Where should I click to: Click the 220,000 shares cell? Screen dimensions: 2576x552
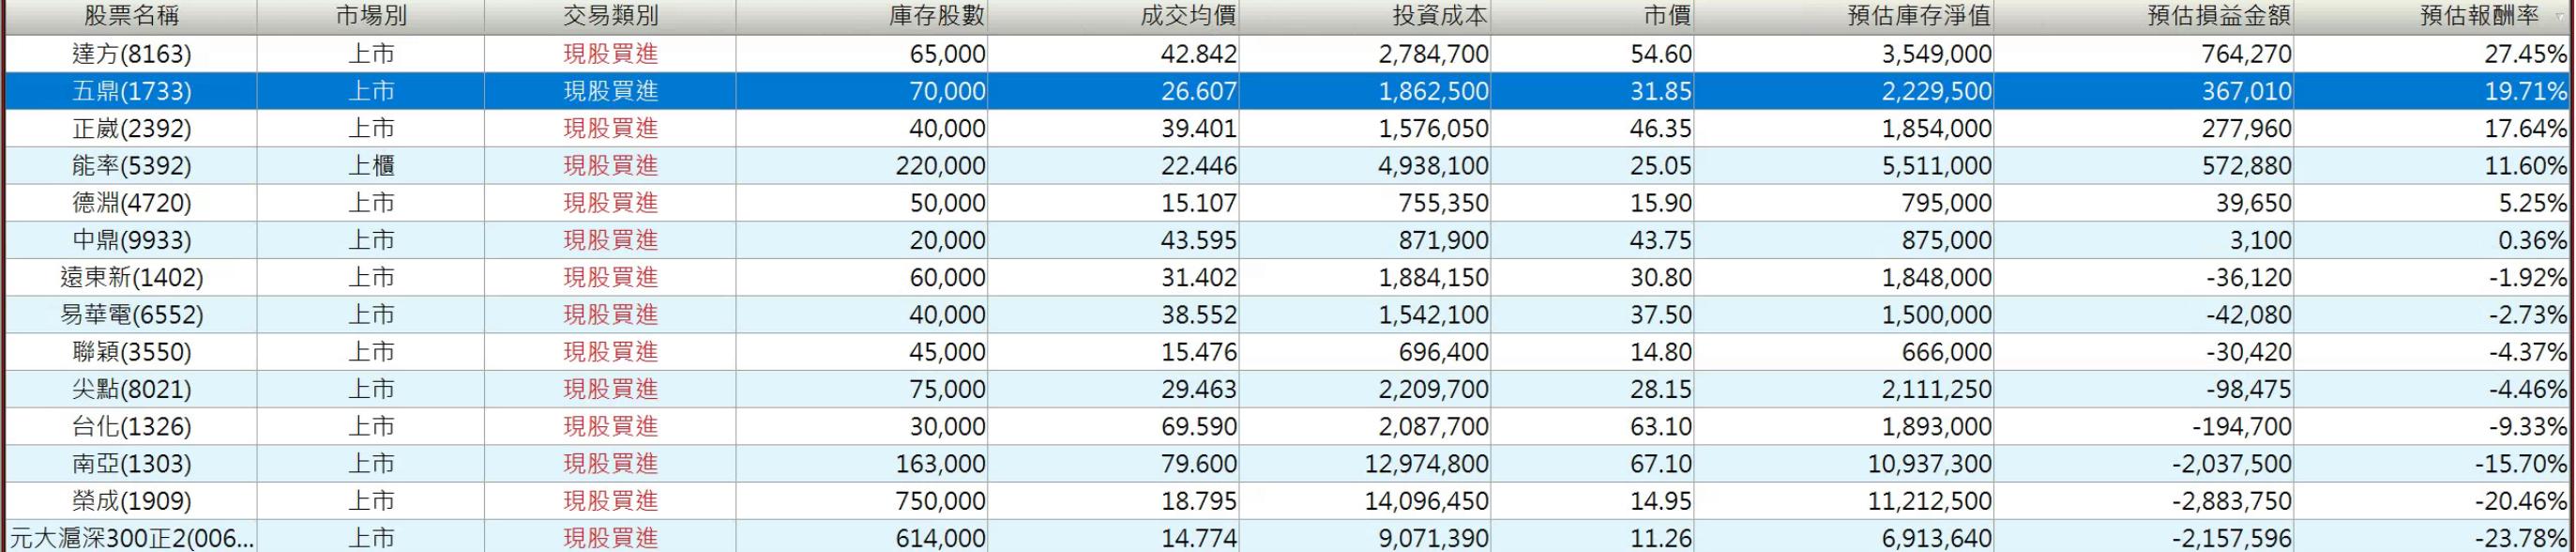(940, 166)
